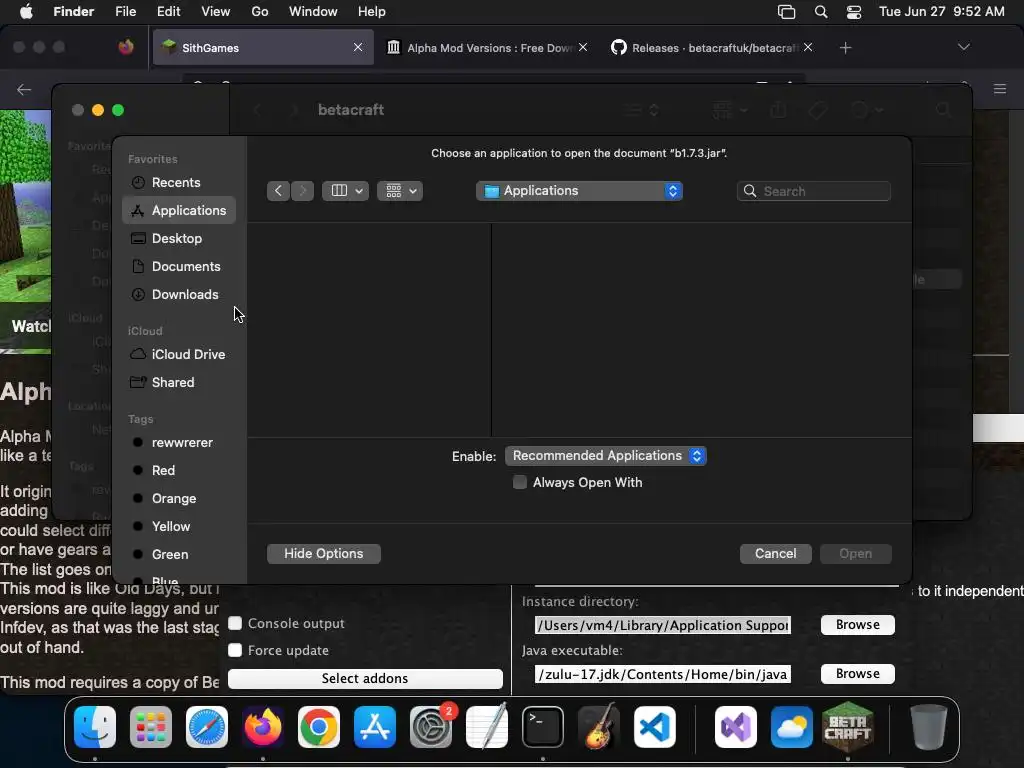Open the View menu
This screenshot has height=768, width=1024.
coord(216,12)
